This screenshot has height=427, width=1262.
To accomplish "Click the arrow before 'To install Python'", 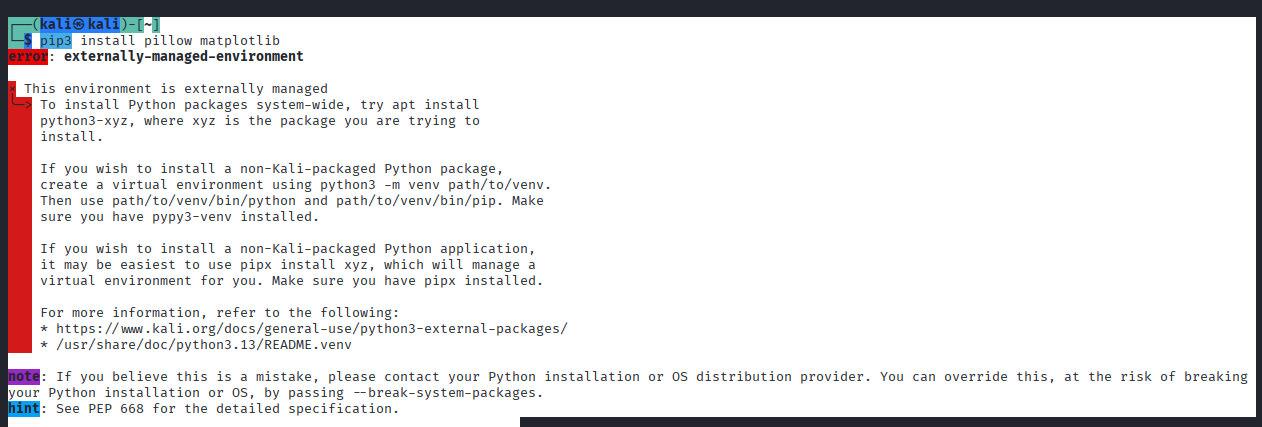I will pos(22,104).
